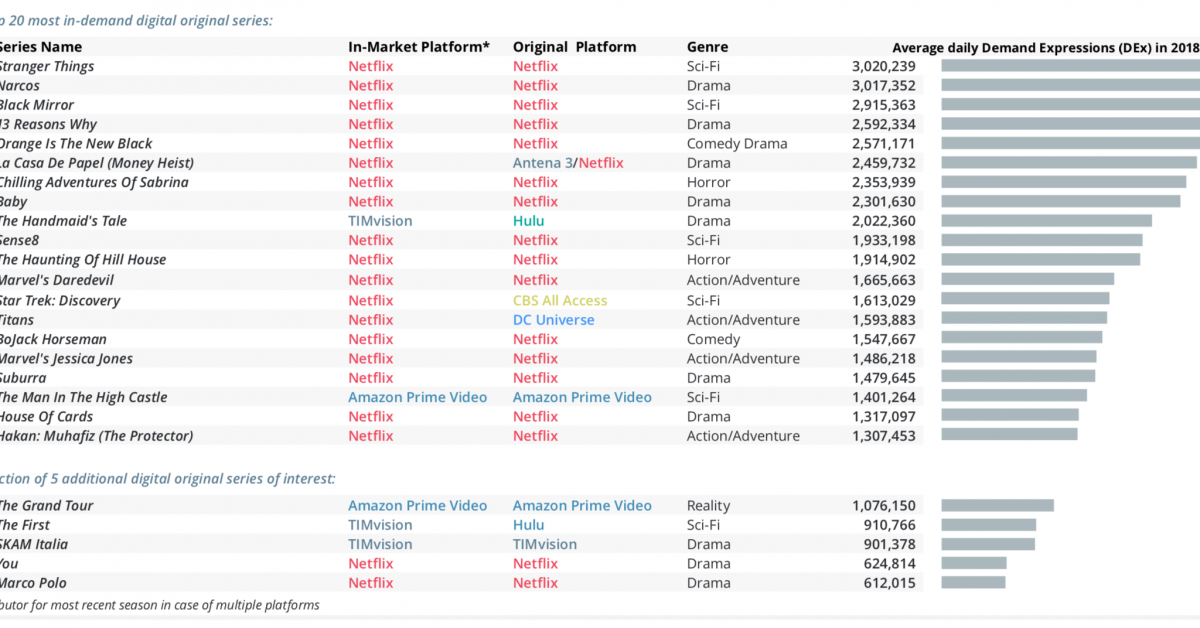Select the Hakan: Muhafiz series row name
1200x628 pixels.
96,436
